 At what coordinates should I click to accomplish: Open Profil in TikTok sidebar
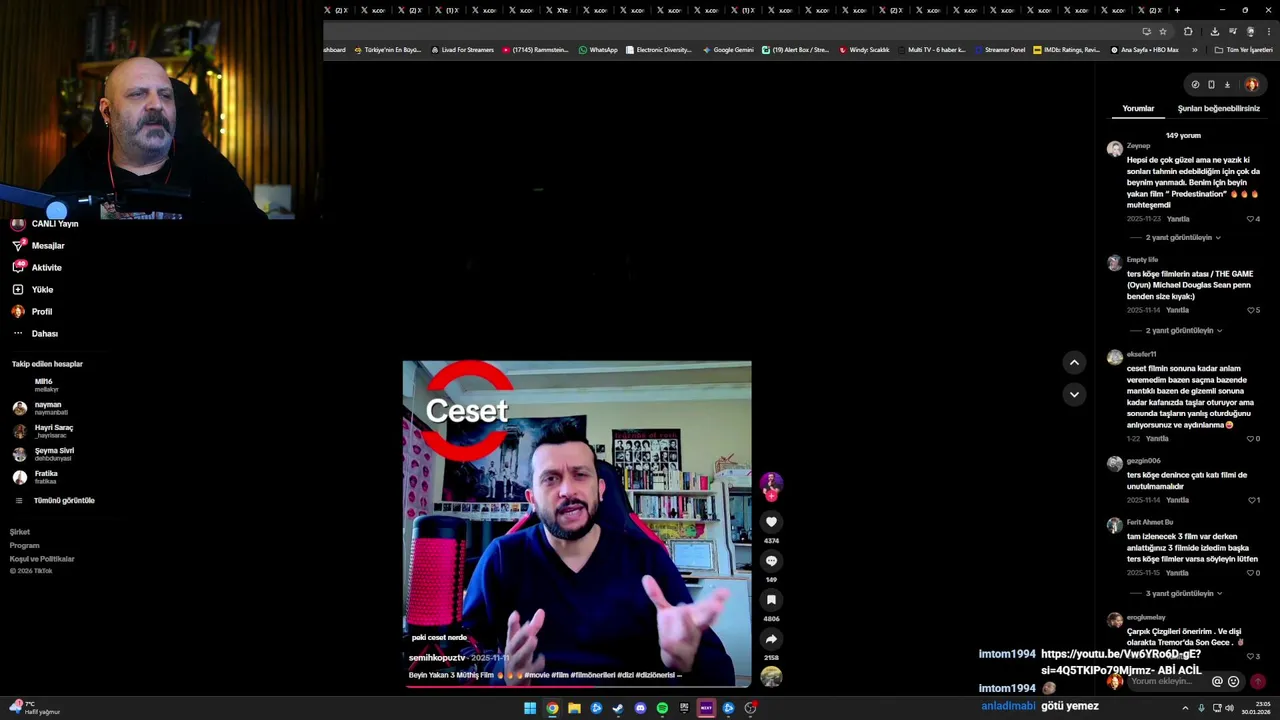click(31, 312)
